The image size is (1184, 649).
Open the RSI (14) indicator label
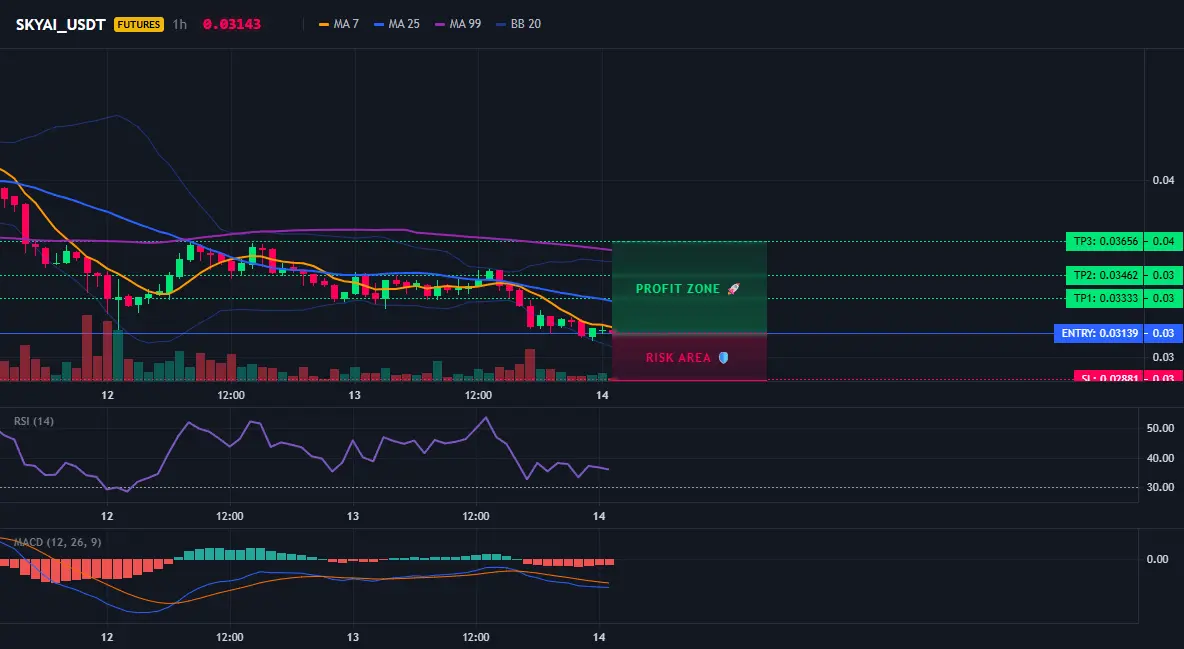pos(34,421)
